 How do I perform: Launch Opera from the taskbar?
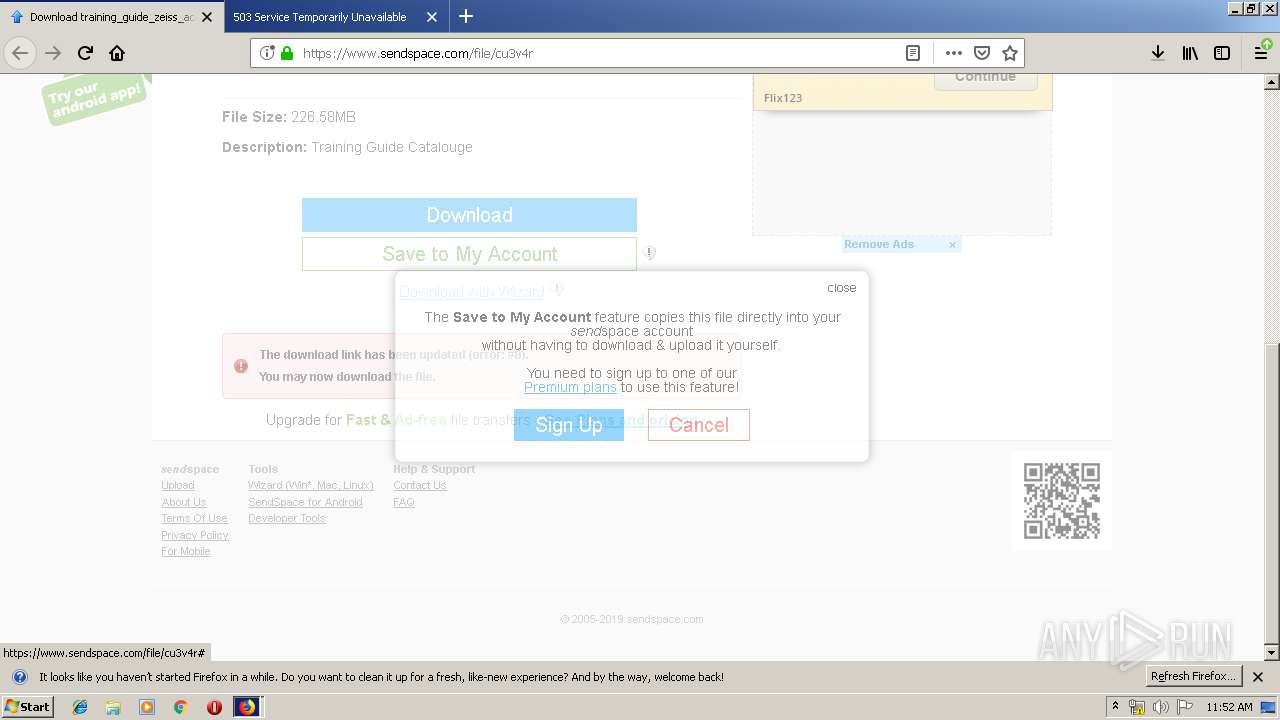[x=214, y=707]
